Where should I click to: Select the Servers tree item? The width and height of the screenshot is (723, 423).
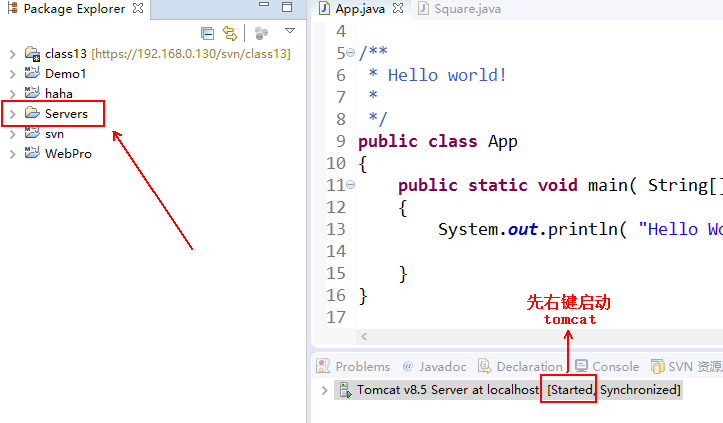pos(66,114)
